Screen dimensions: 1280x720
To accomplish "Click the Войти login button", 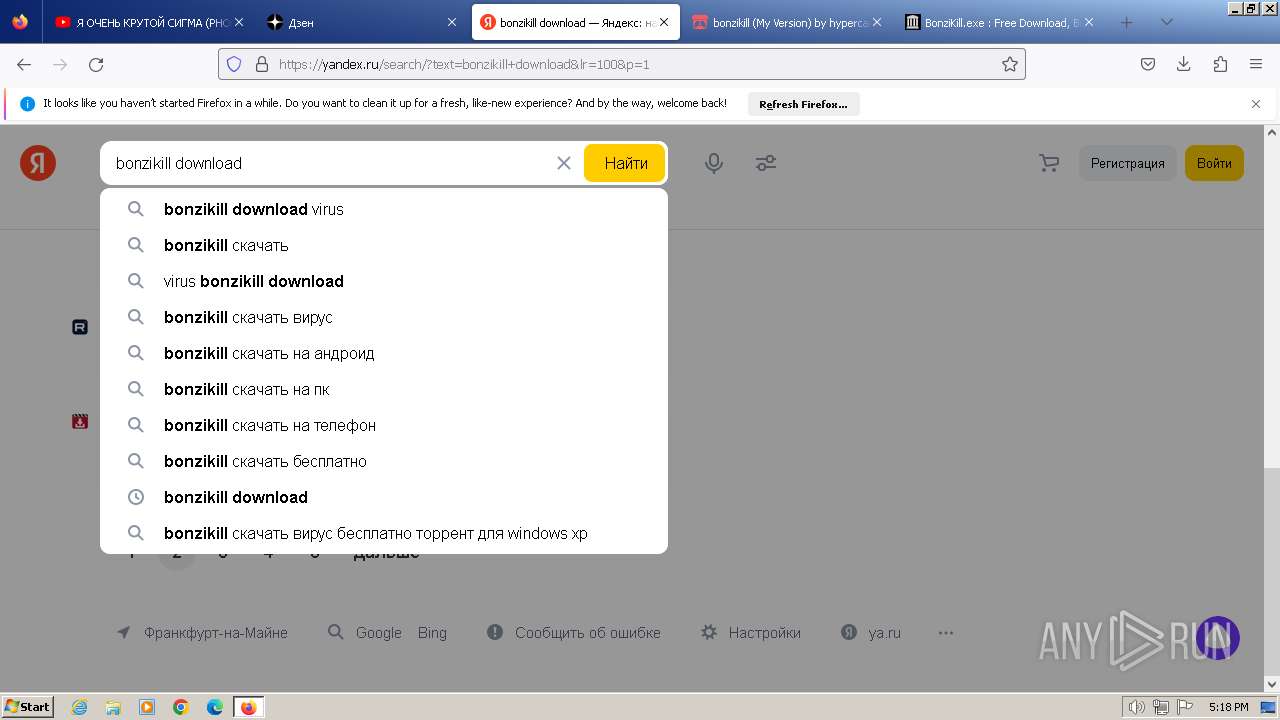I will (x=1214, y=163).
